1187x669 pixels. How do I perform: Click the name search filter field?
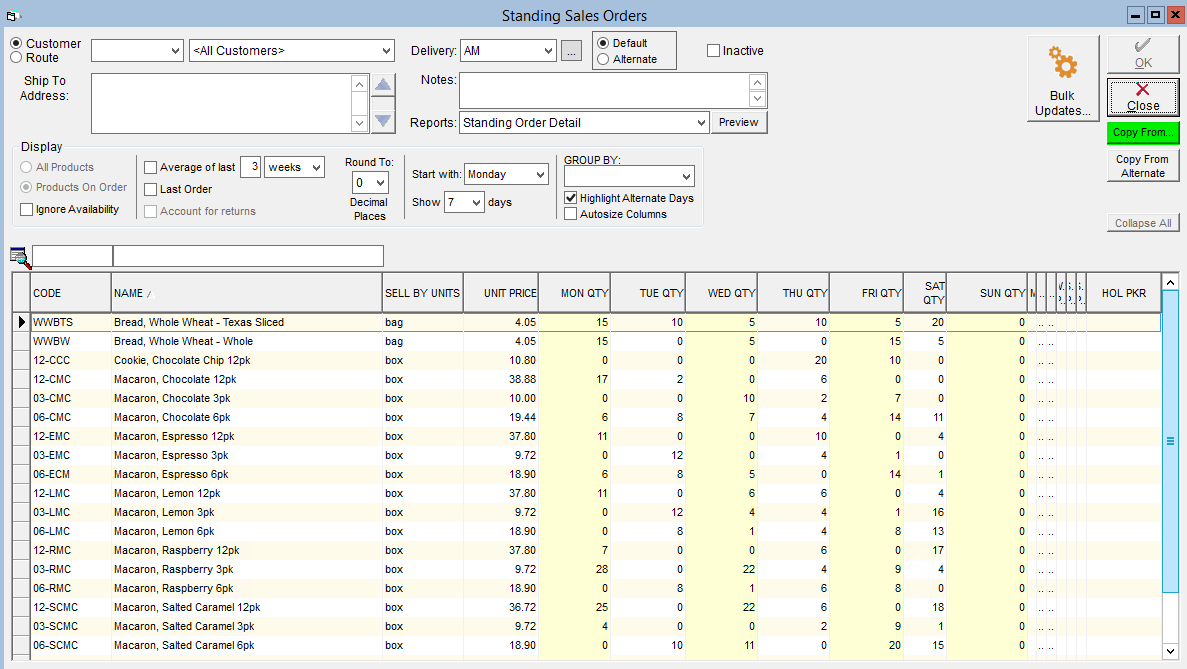click(248, 256)
